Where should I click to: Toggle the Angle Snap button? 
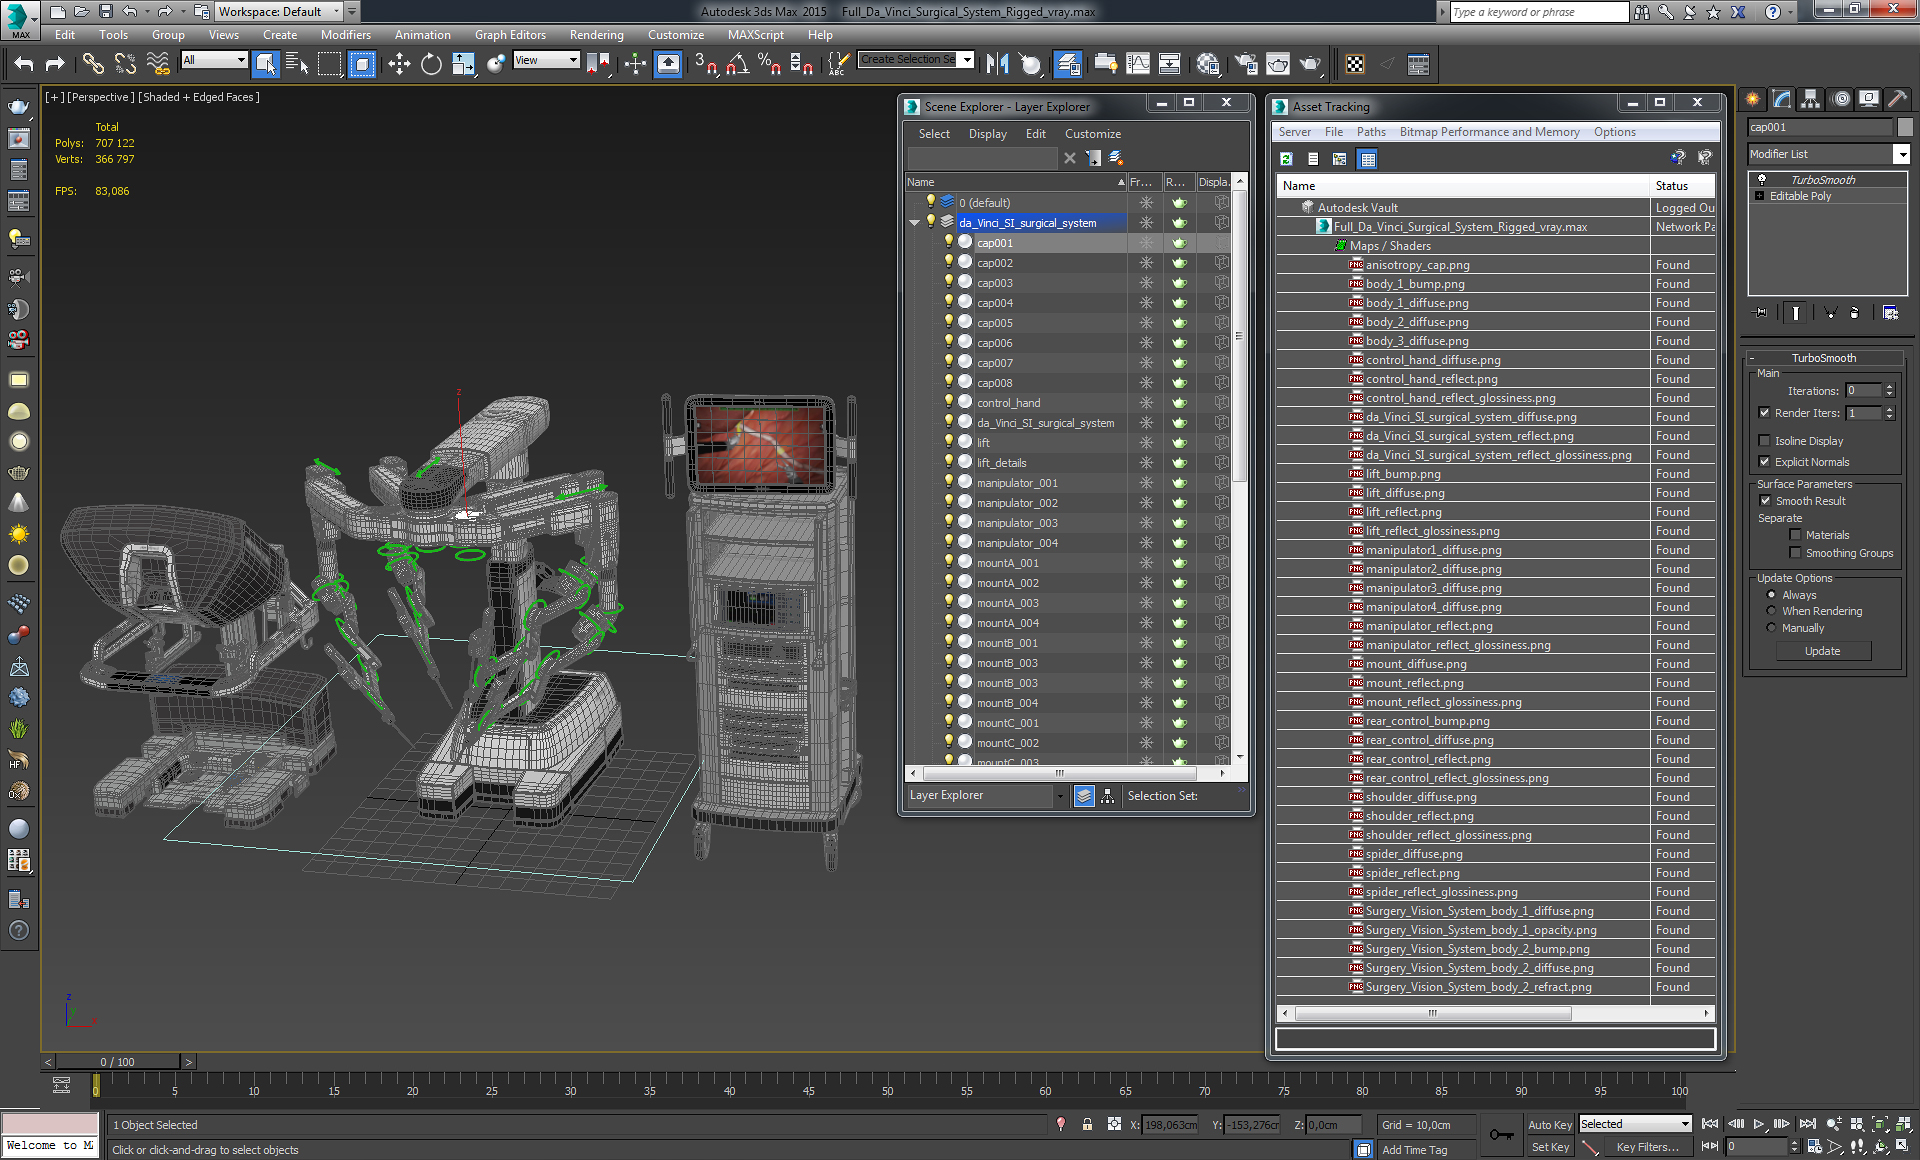tap(738, 64)
